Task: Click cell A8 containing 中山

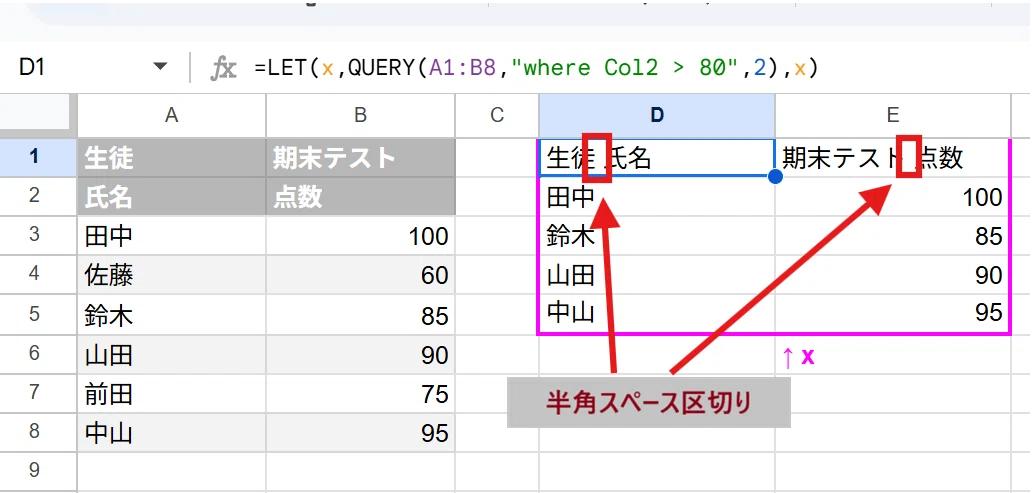Action: click(x=171, y=432)
